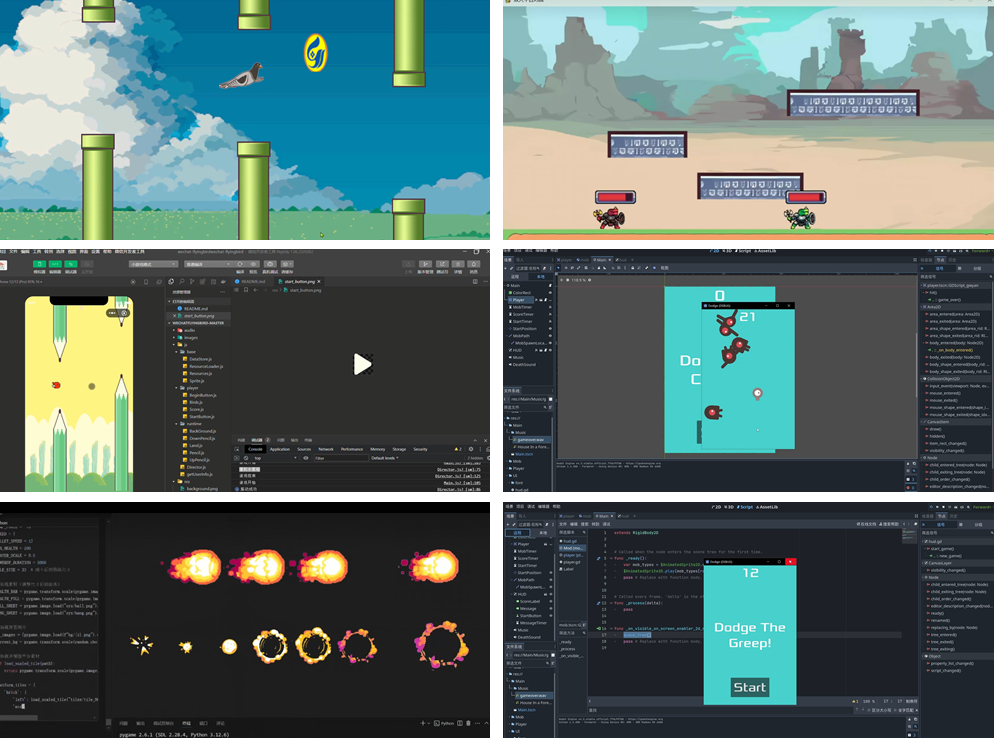Toggle StartPosition visibility eye in Godot 2D scene tree

point(550,328)
